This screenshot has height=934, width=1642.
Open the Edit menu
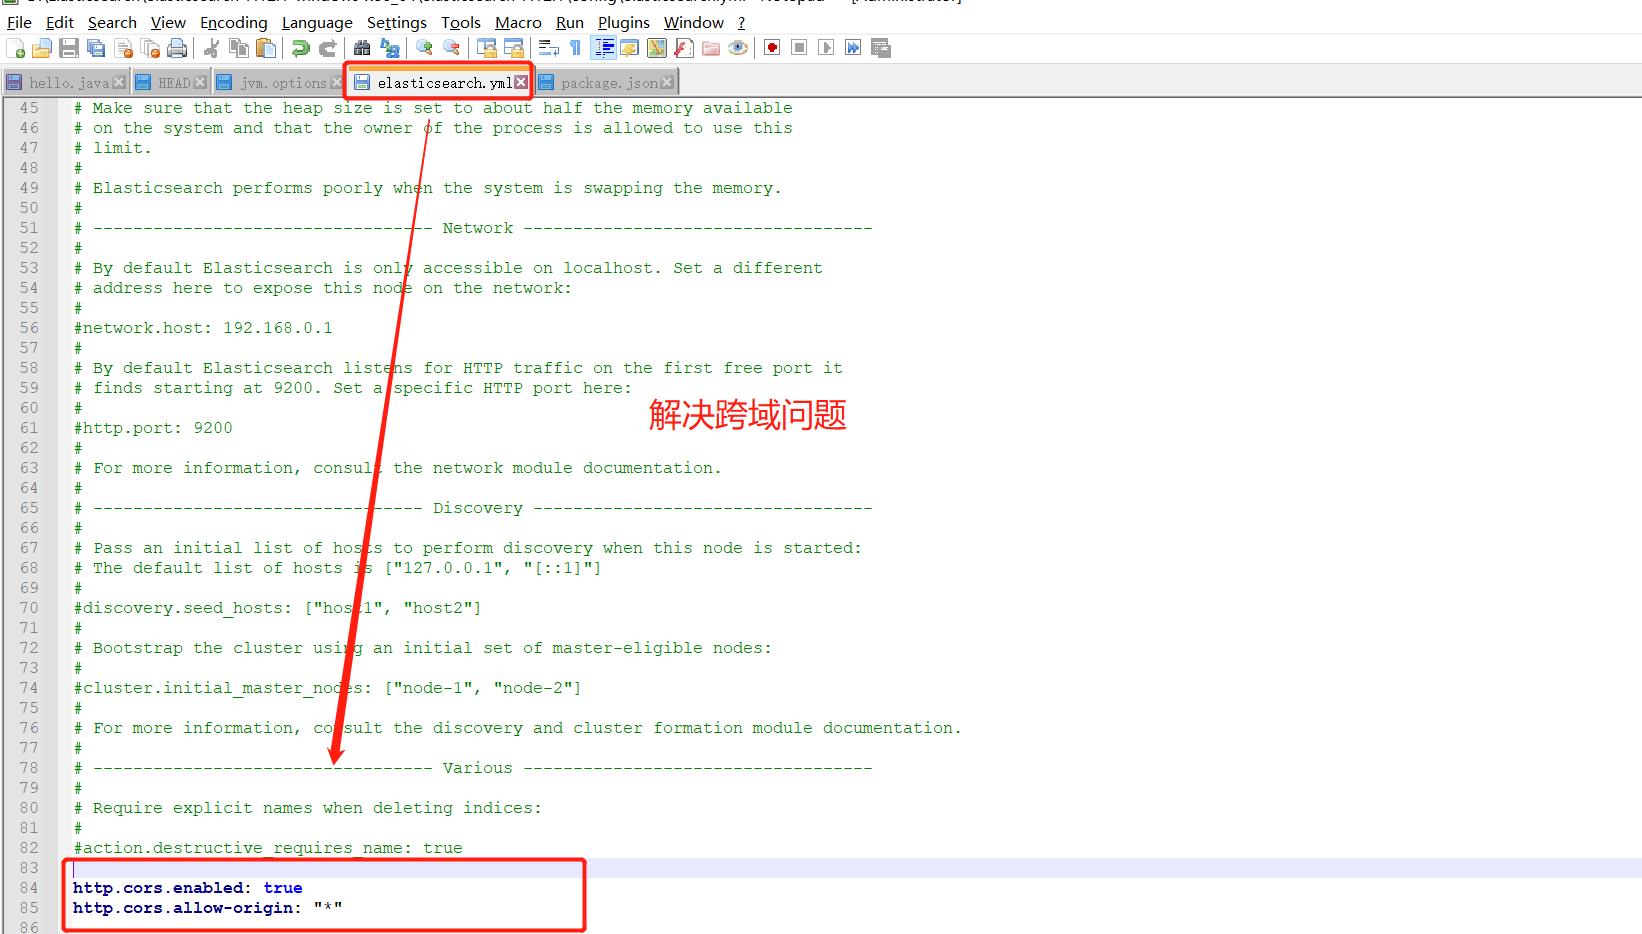(60, 22)
